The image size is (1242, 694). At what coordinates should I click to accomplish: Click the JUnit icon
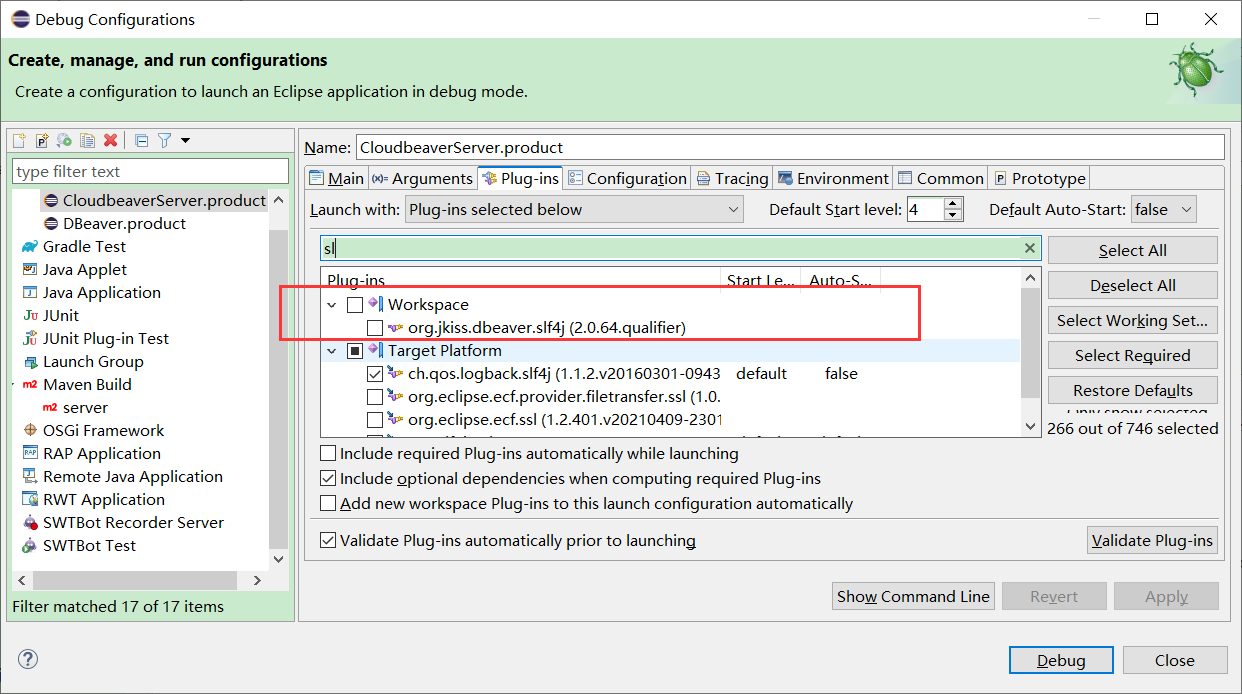tap(30, 315)
